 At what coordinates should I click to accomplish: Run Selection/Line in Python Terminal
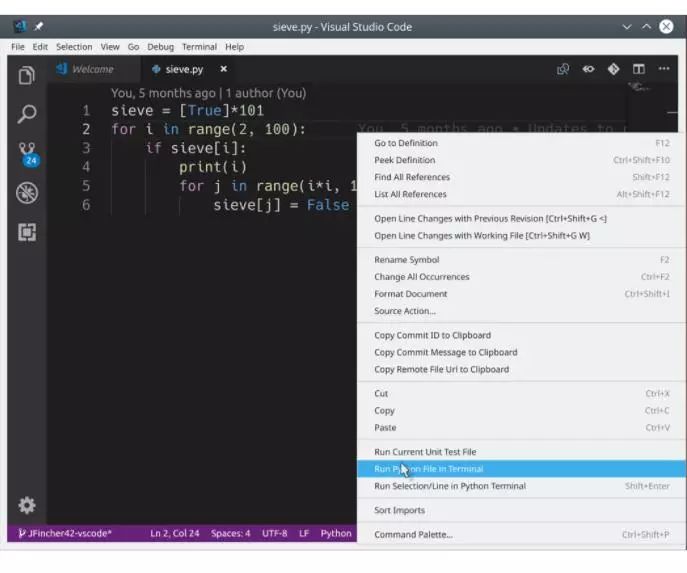click(x=521, y=486)
